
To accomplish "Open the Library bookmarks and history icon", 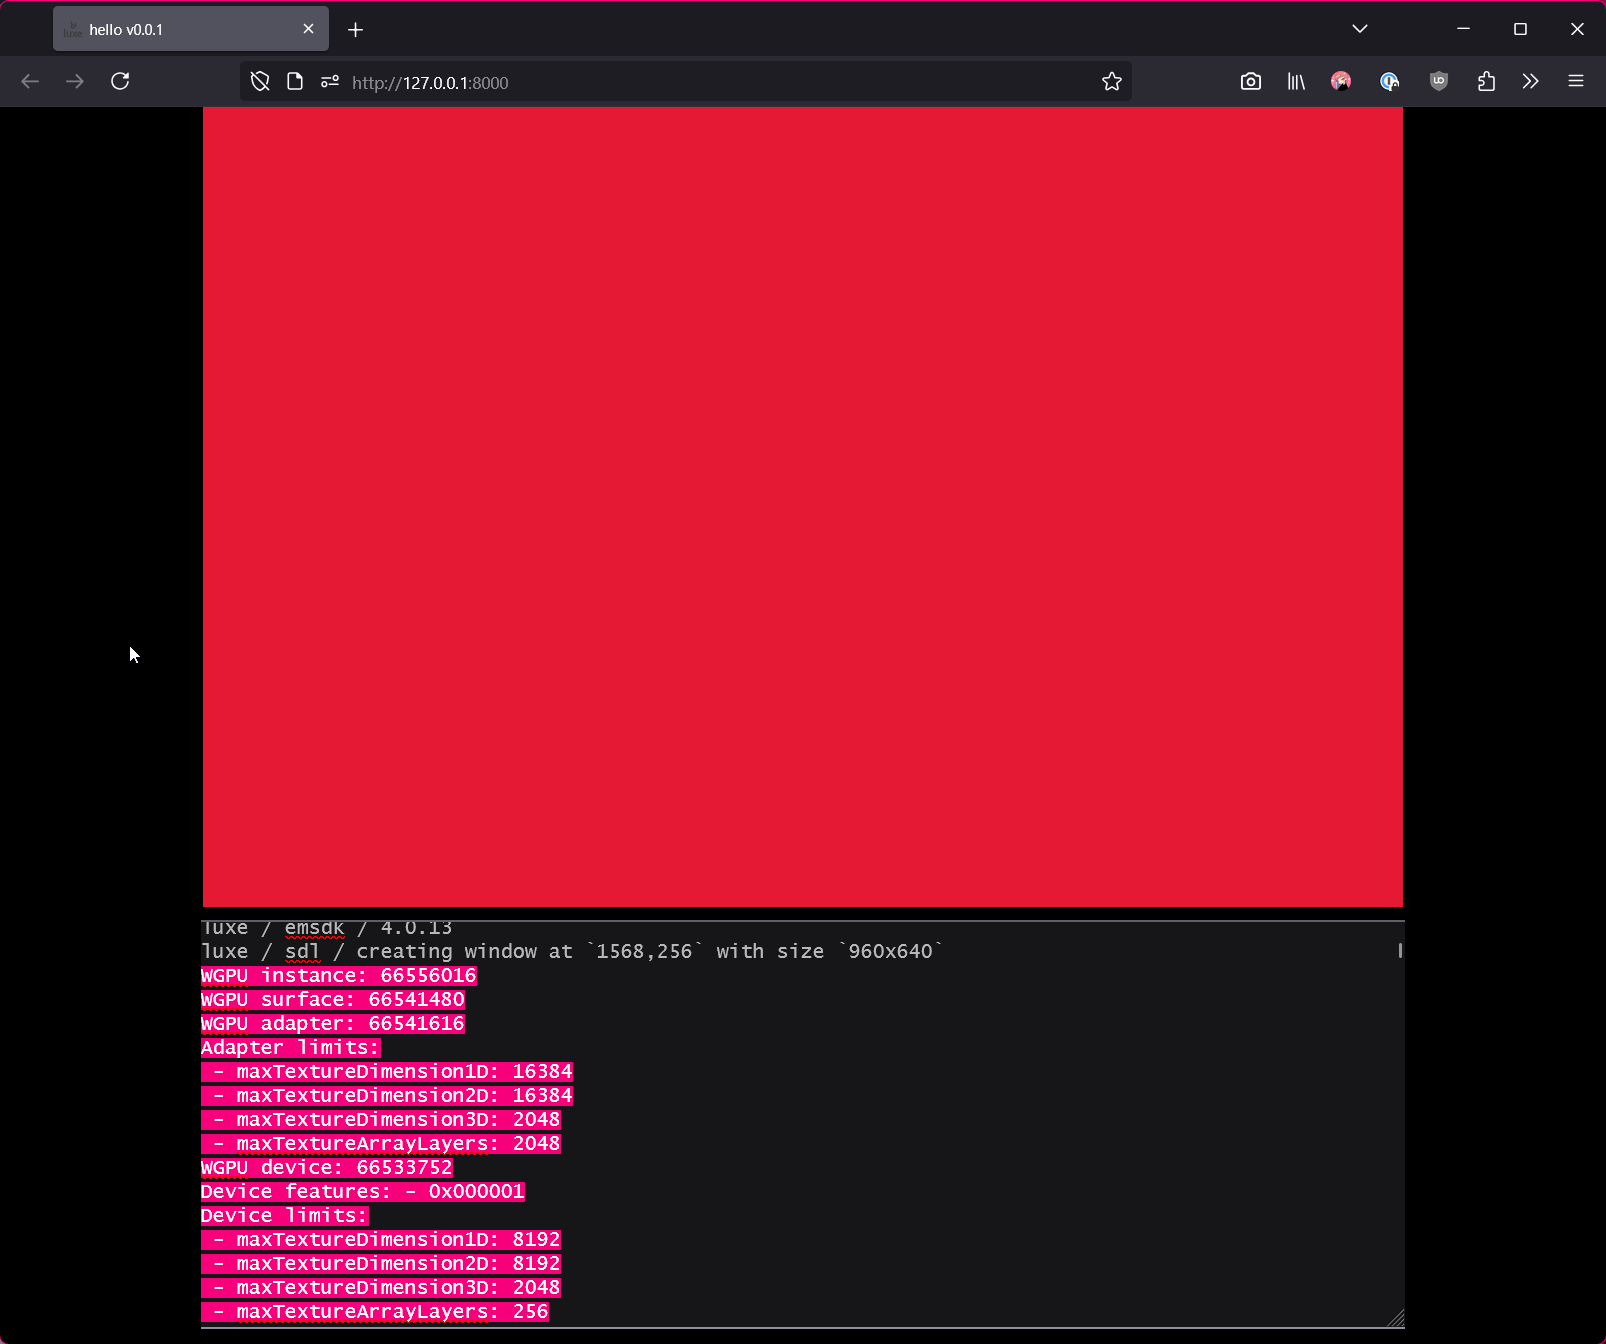I will [x=1296, y=82].
